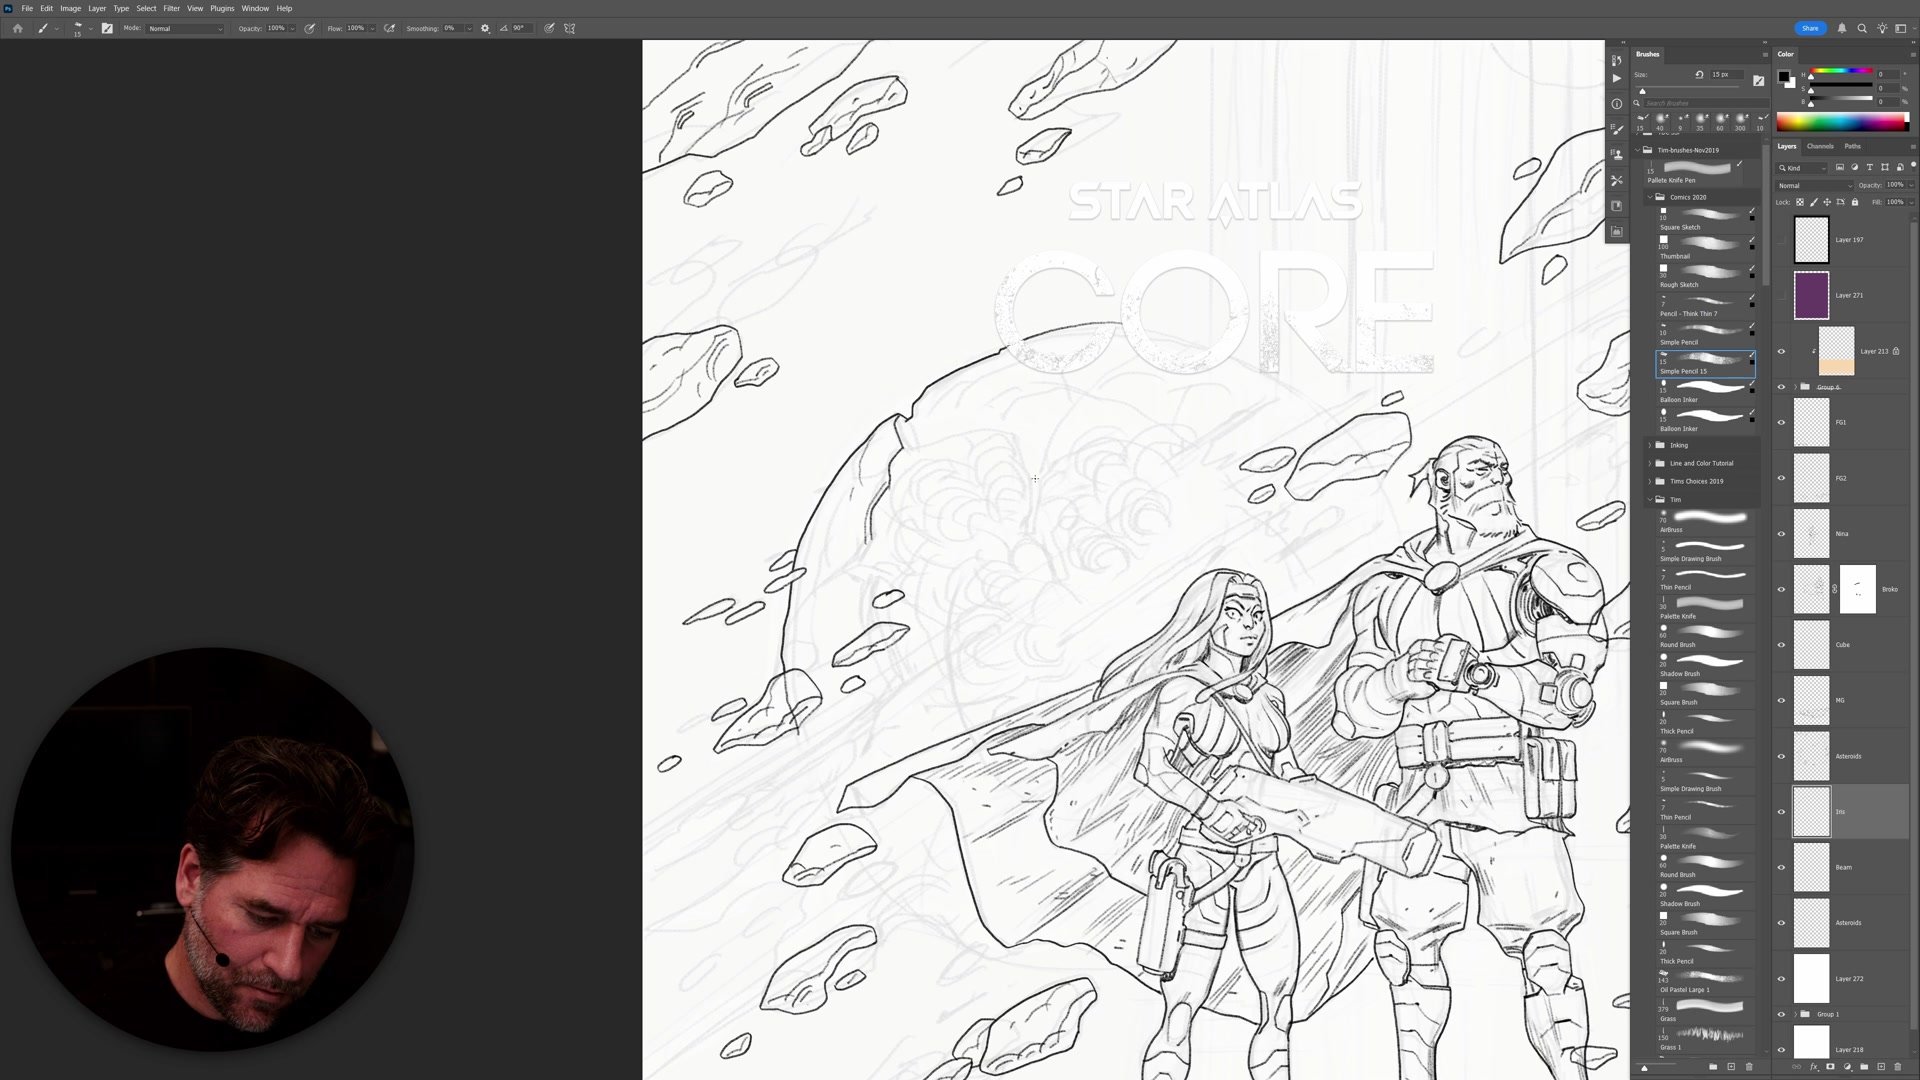This screenshot has width=1920, height=1080.
Task: Switch to the Channels tab
Action: tap(1820, 146)
